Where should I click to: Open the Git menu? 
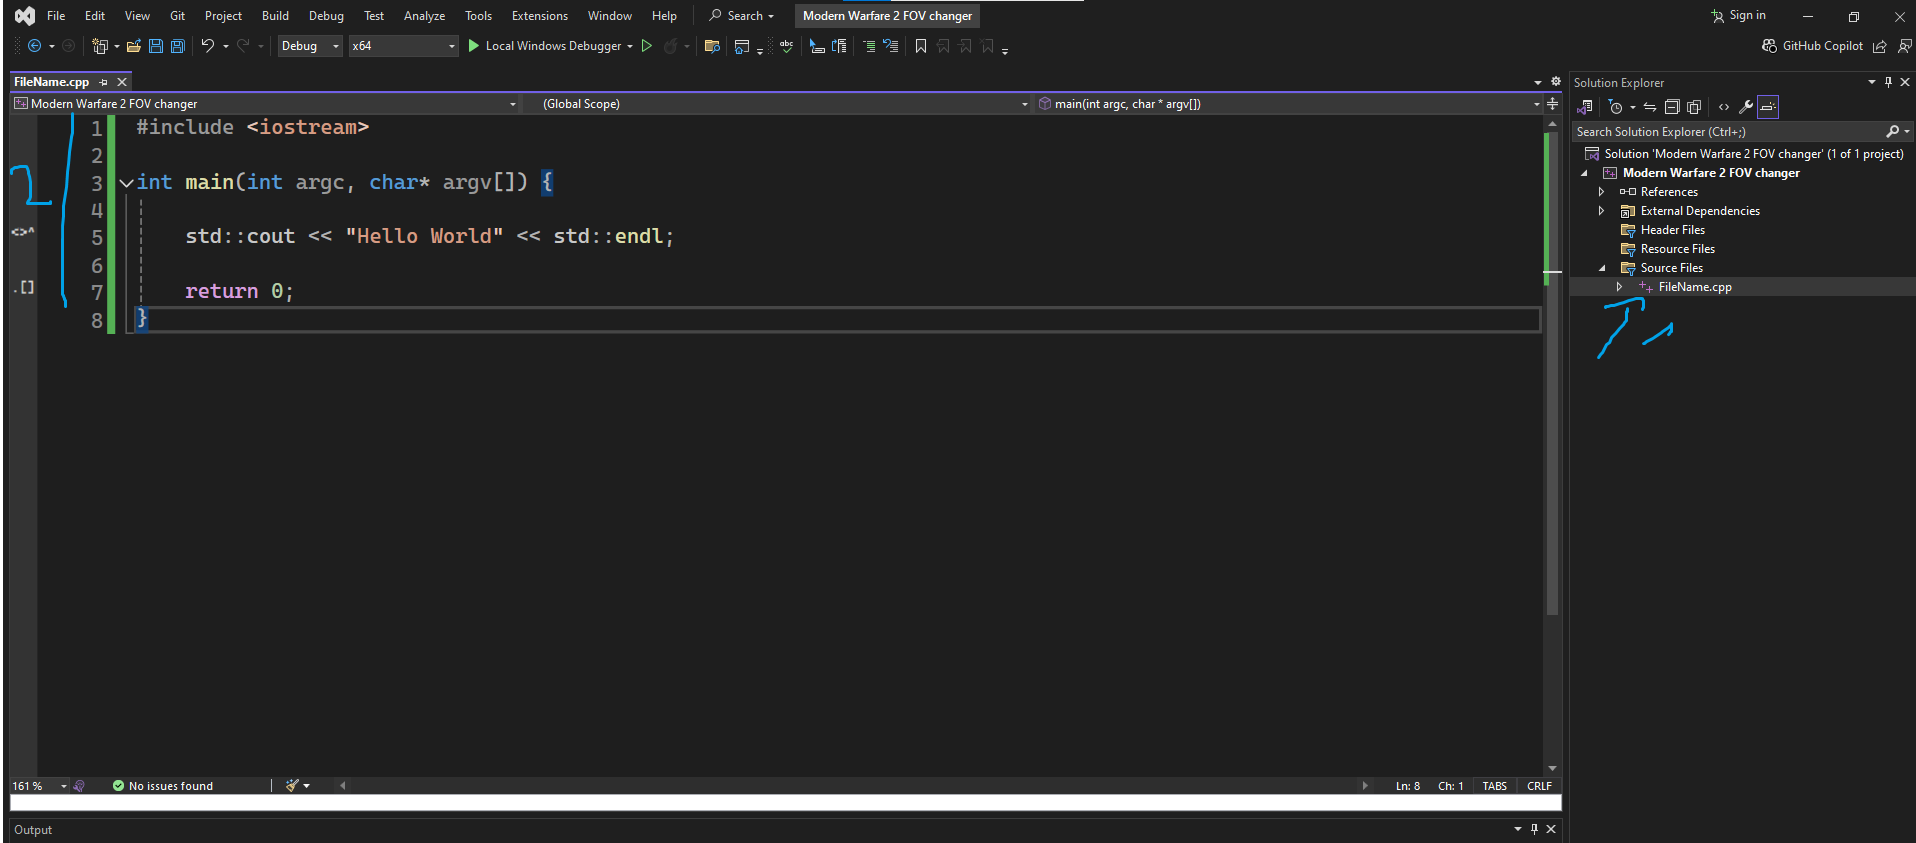click(x=177, y=16)
